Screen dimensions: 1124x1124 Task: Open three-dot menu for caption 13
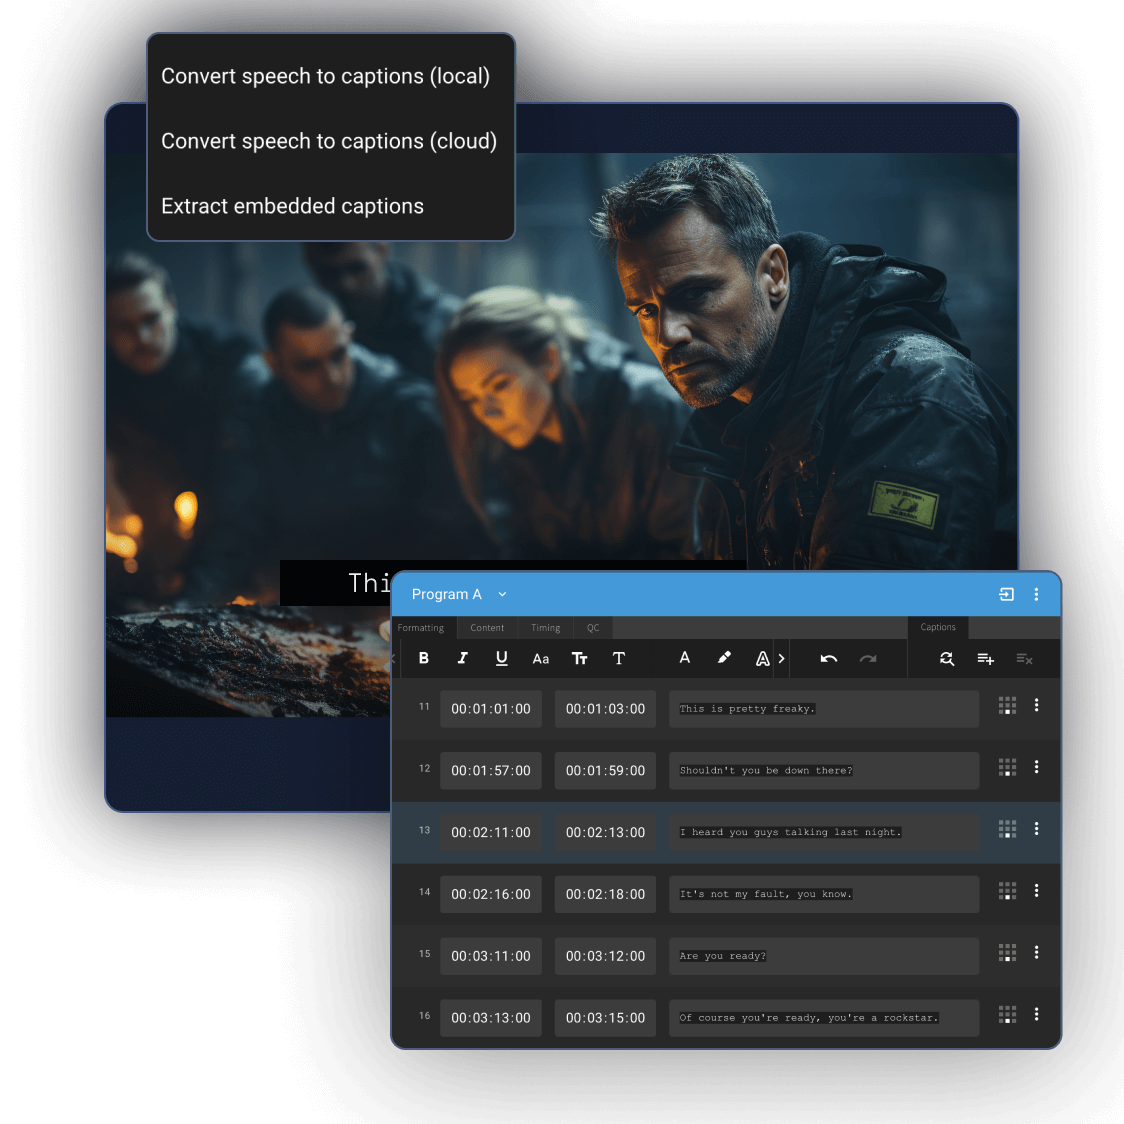(x=1037, y=829)
